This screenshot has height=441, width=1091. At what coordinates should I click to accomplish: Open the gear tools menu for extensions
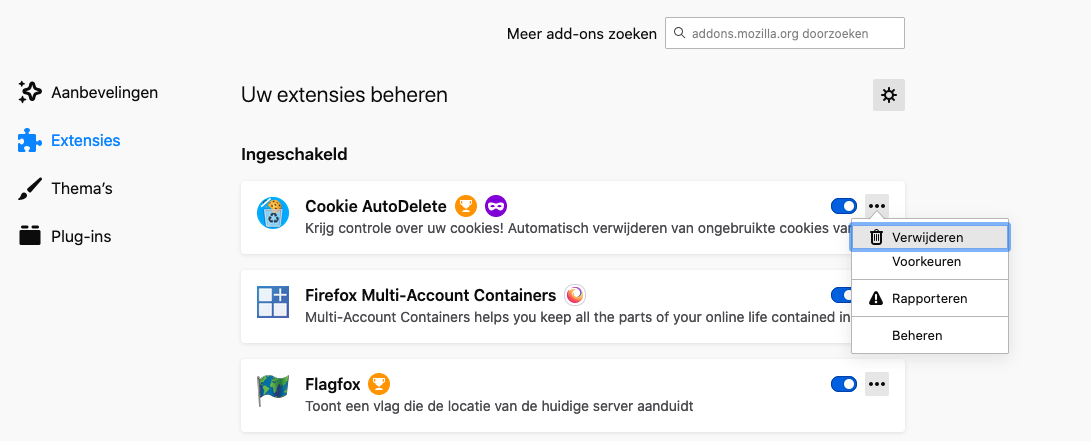(888, 95)
